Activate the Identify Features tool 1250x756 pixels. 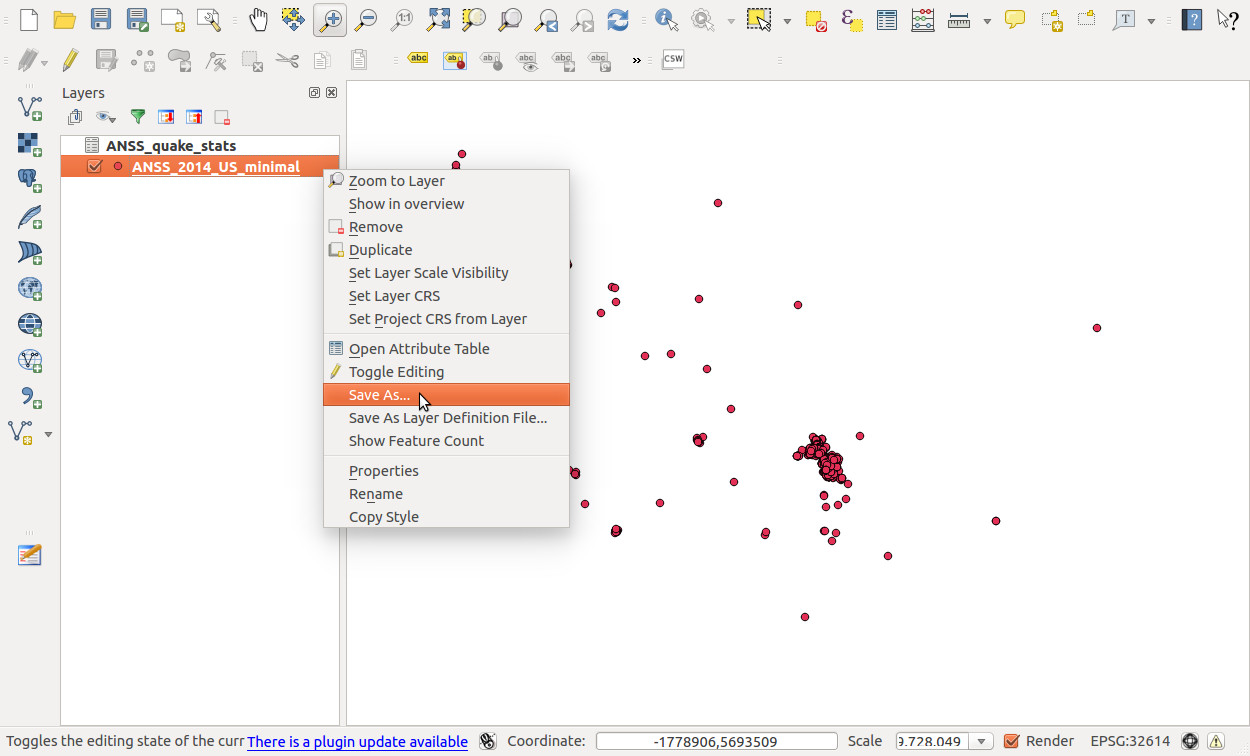pos(665,19)
